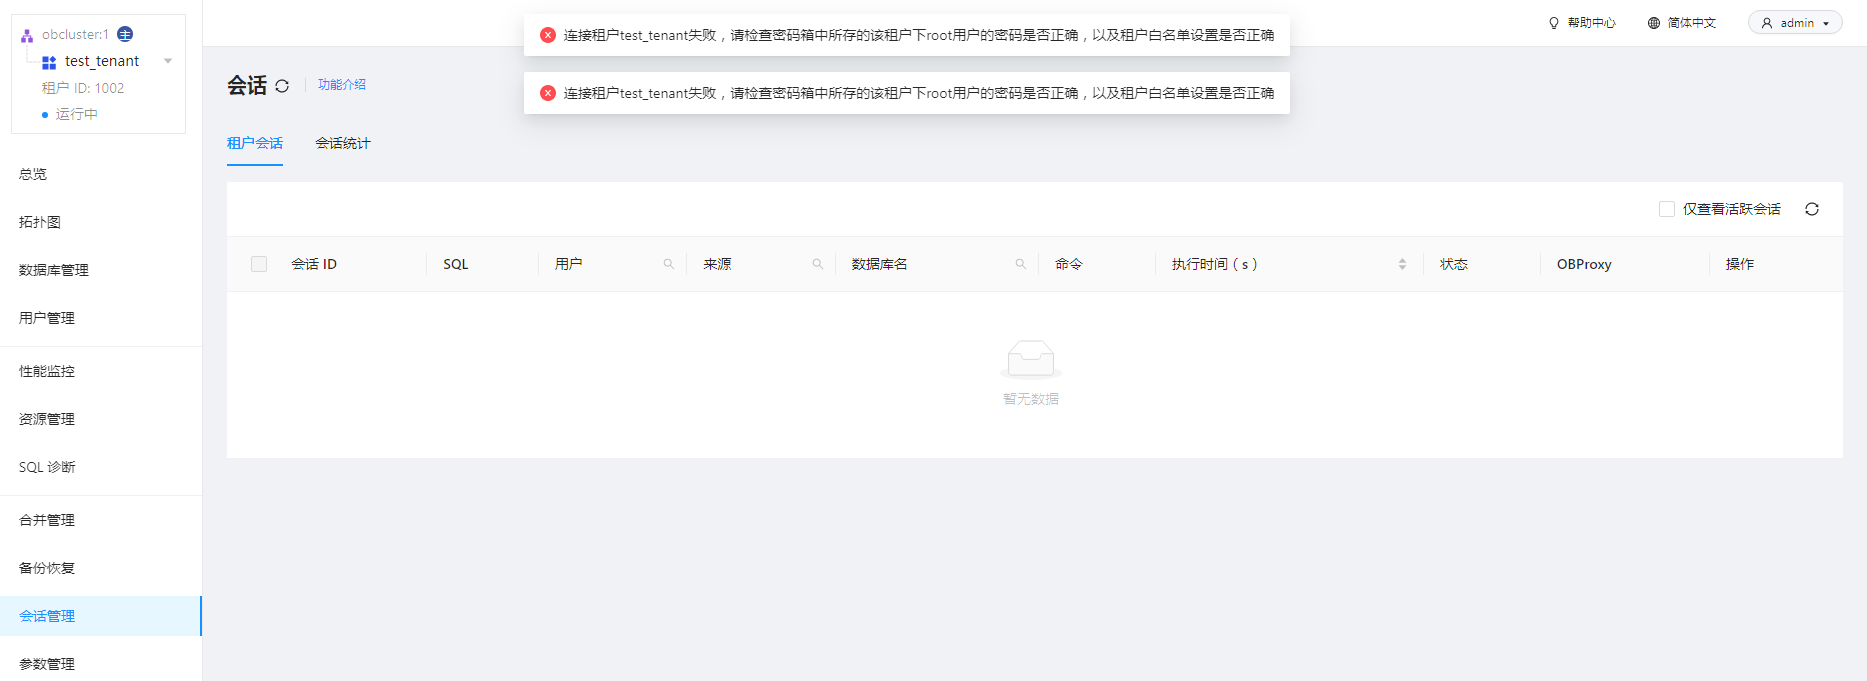Click the blue round icon beside obcluster:1
The height and width of the screenshot is (681, 1867).
coord(125,34)
